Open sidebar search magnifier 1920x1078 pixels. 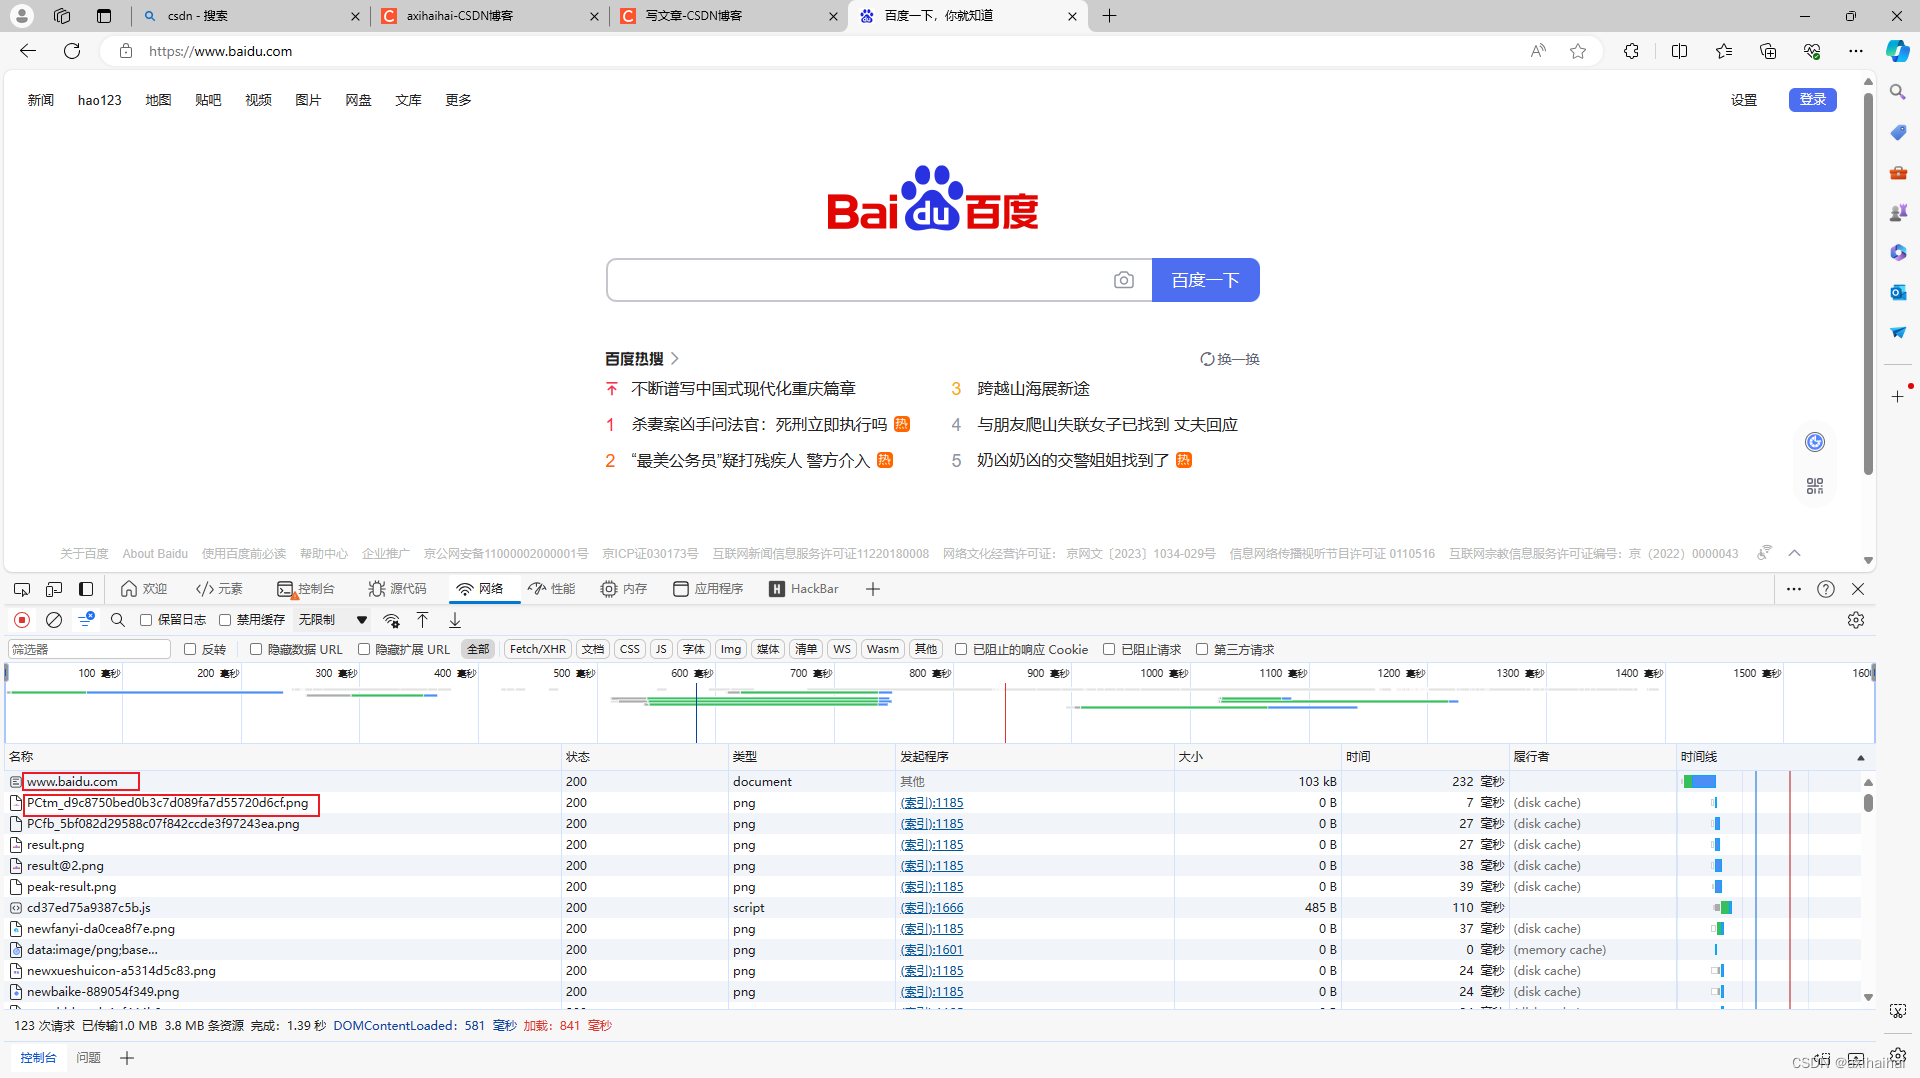click(1898, 92)
